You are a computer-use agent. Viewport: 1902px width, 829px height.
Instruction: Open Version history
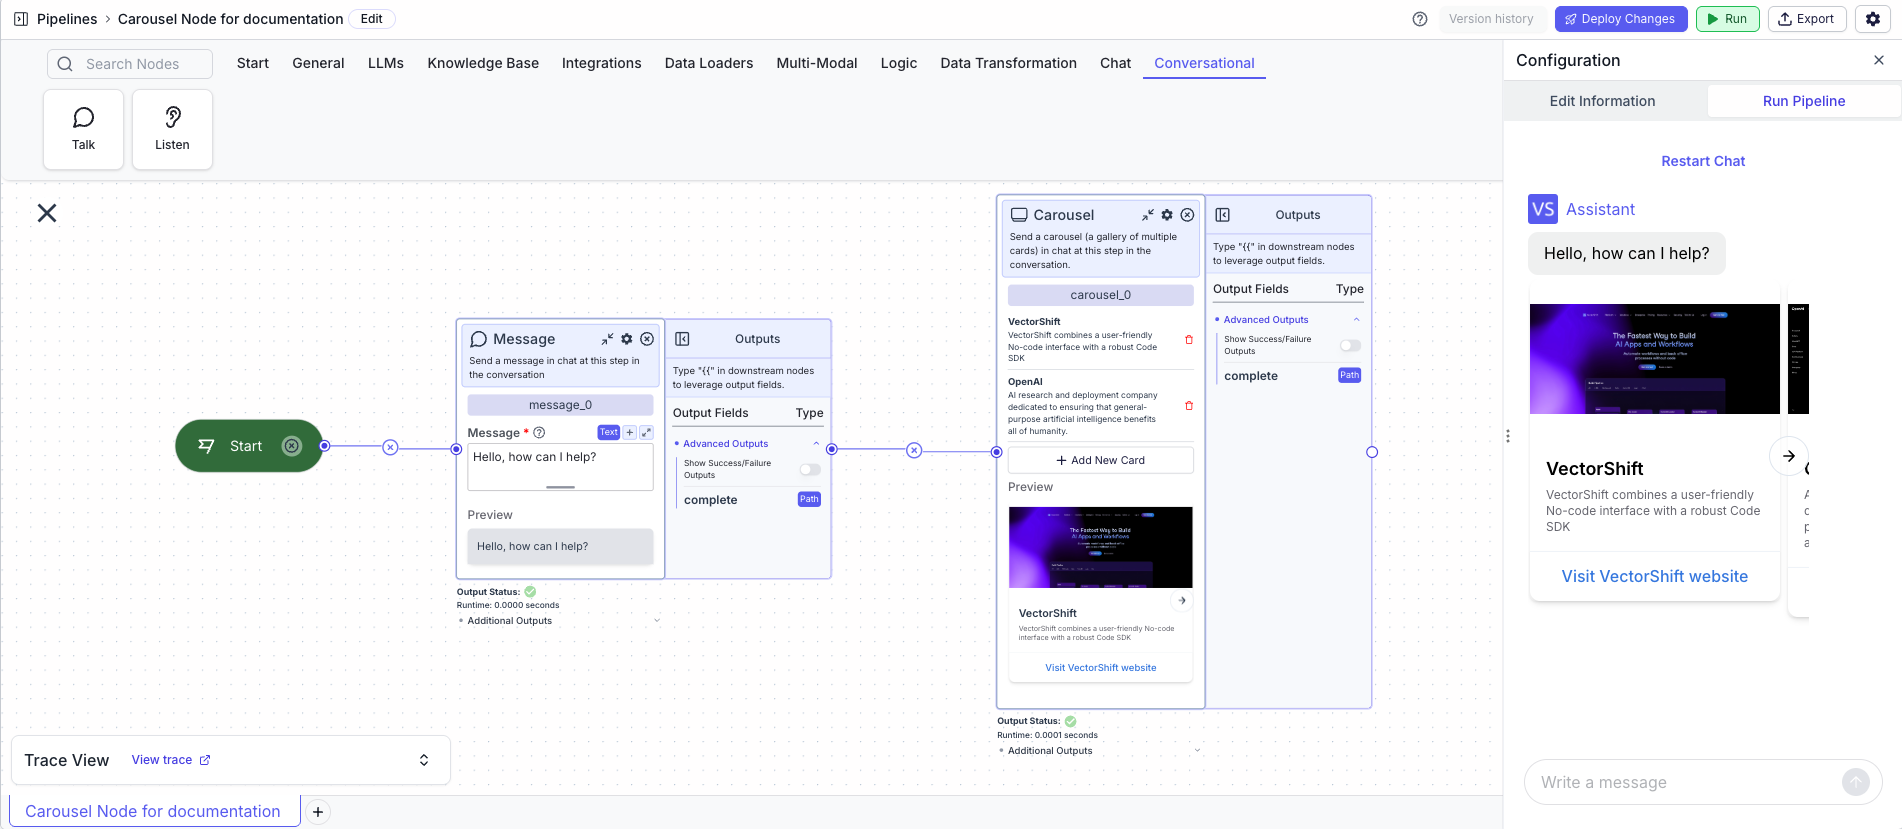click(x=1492, y=19)
